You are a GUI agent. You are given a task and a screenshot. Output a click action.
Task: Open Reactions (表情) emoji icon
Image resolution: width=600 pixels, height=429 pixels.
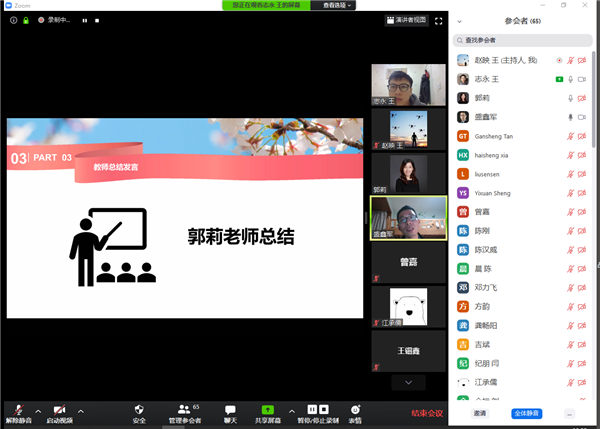pyautogui.click(x=355, y=409)
